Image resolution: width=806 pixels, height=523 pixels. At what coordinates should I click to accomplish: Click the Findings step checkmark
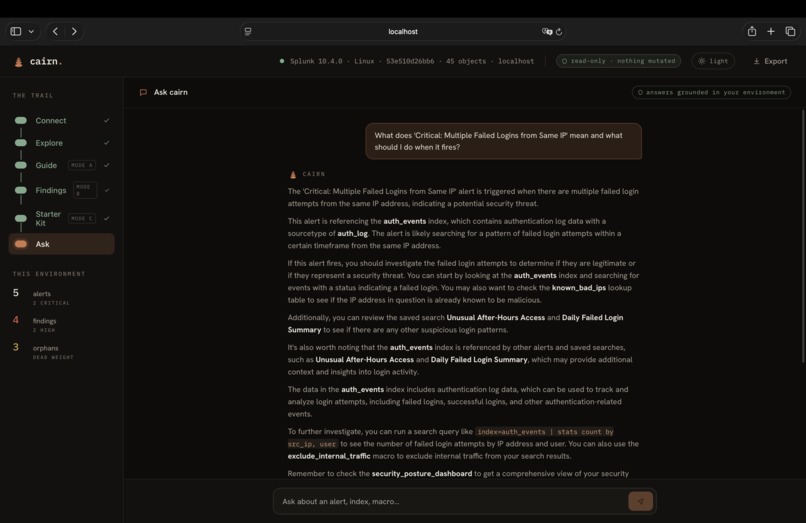pyautogui.click(x=106, y=190)
